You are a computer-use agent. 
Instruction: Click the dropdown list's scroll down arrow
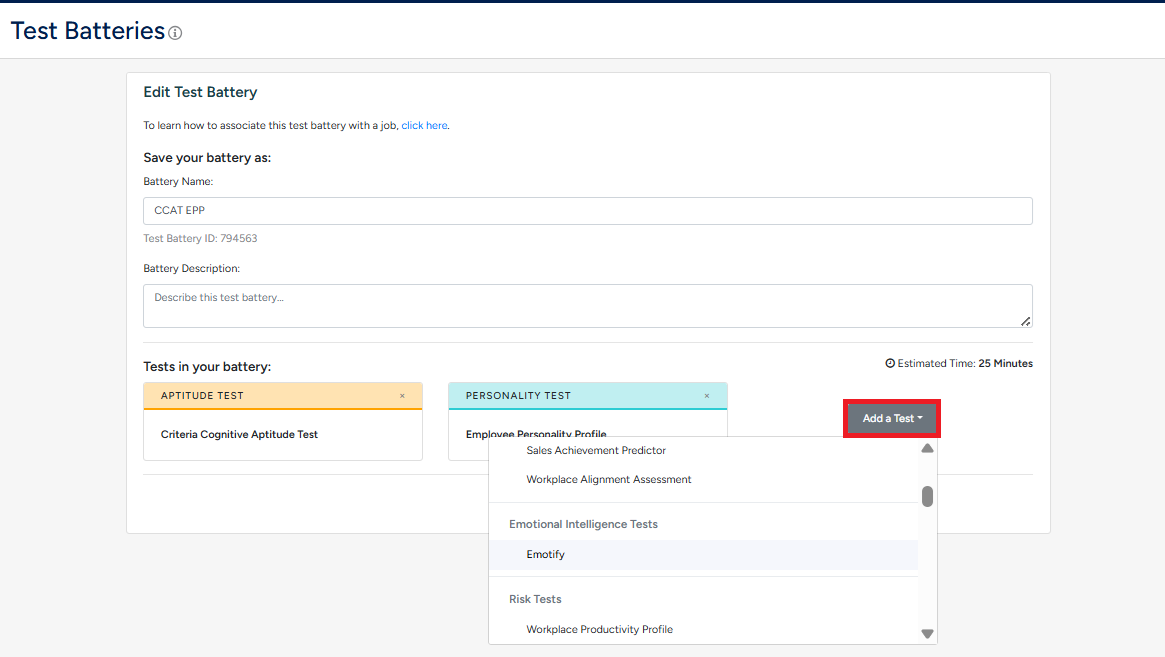927,634
